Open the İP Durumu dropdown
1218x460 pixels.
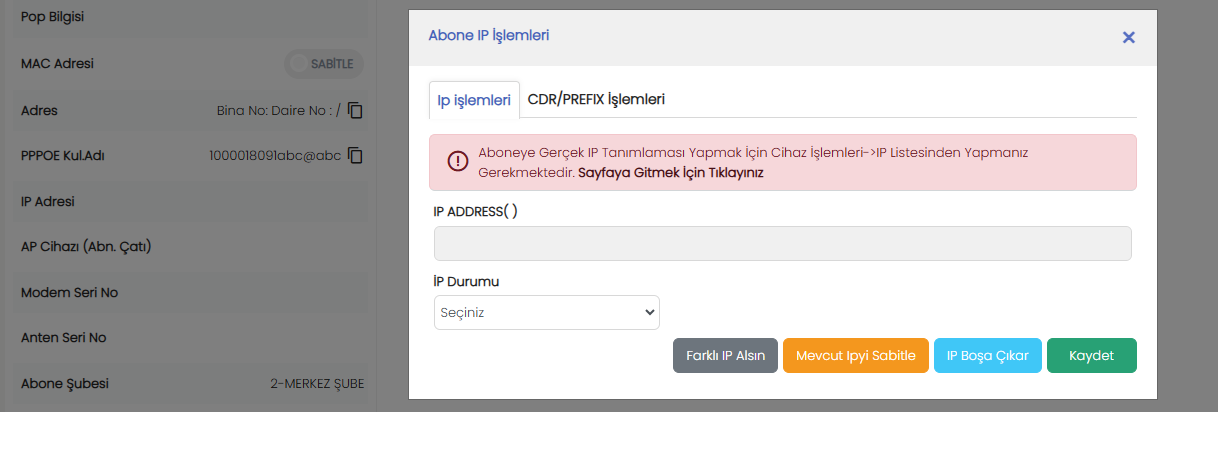[x=546, y=312]
